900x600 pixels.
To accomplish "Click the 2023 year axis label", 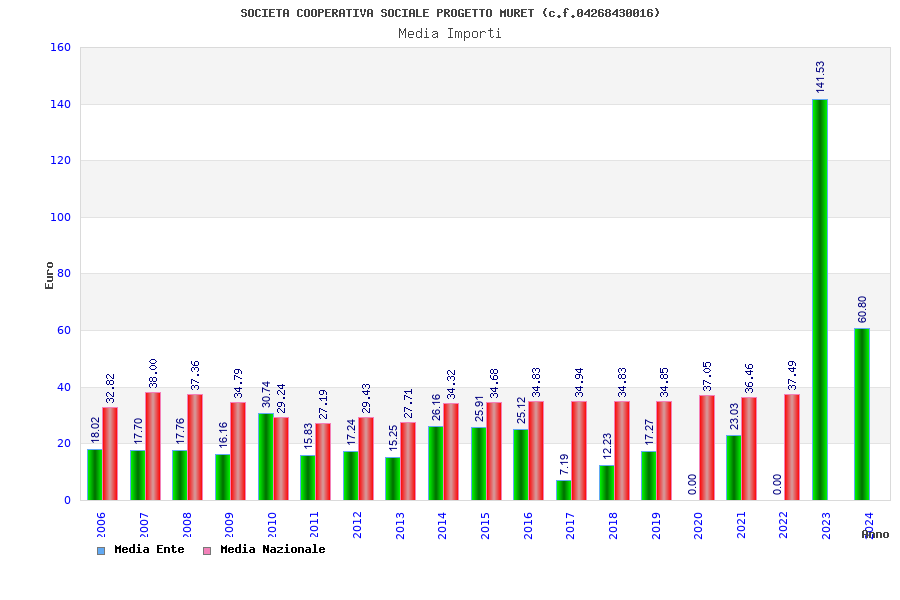I will pos(827,525).
